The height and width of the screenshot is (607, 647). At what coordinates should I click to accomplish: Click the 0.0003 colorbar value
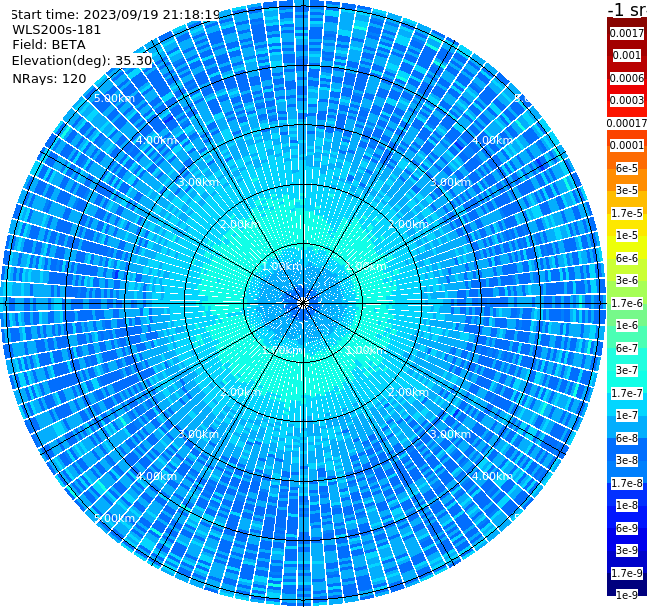627,100
